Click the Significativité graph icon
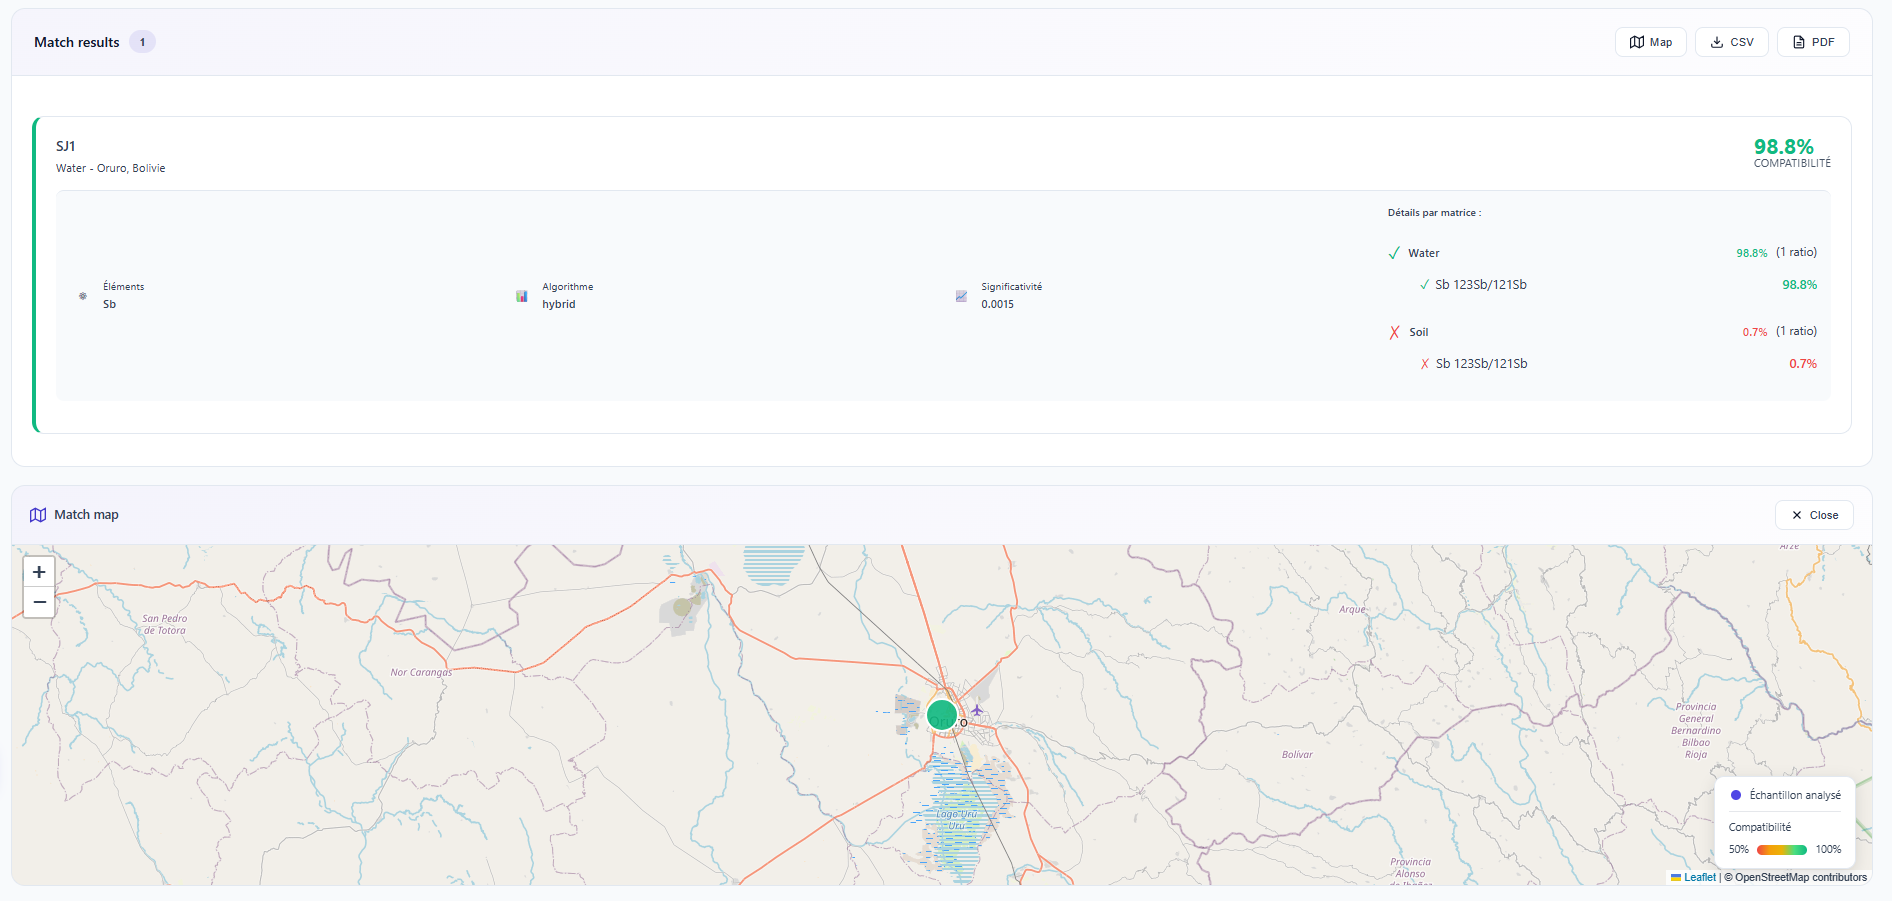This screenshot has width=1892, height=901. click(961, 296)
